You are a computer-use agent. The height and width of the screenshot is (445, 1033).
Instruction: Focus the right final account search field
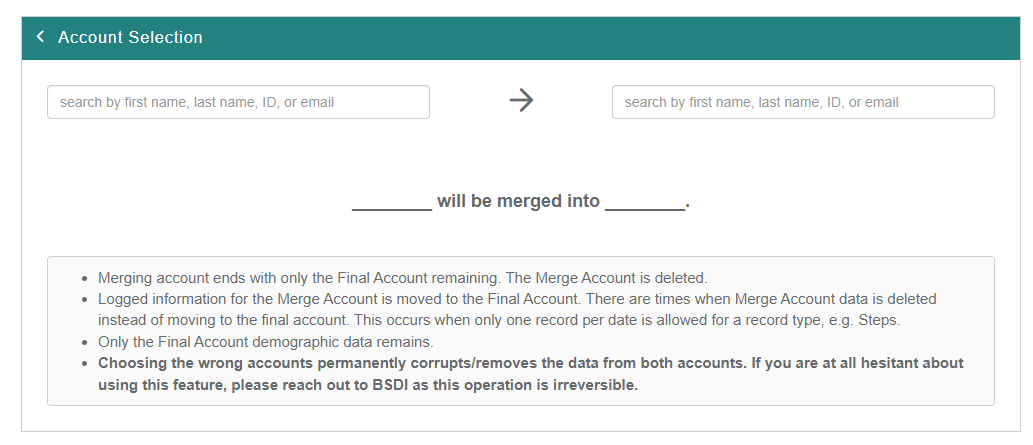[x=803, y=102]
